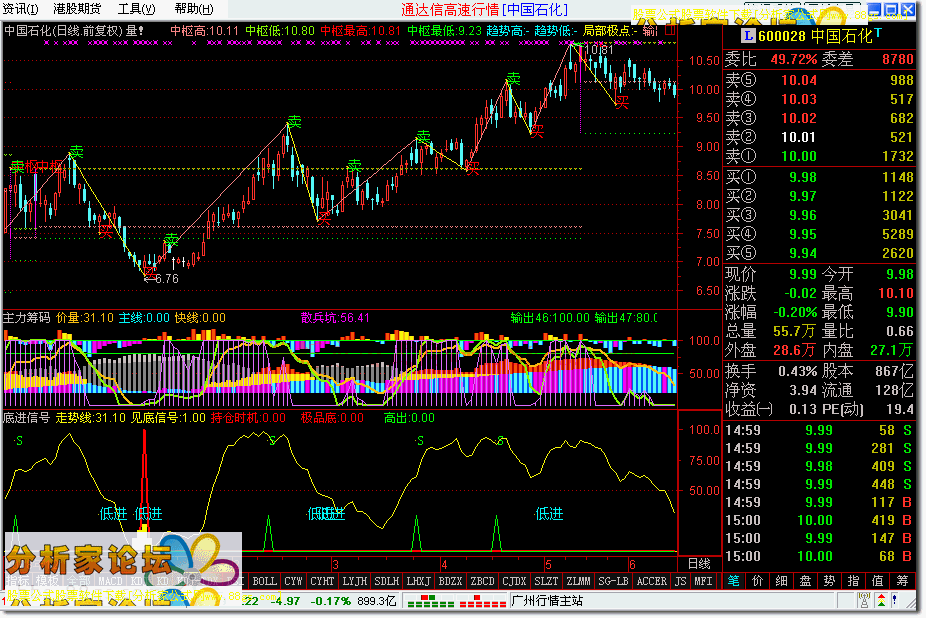Screen dimensions: 926x618
Task: Open the 细 tab in the quote panel
Action: [x=781, y=581]
